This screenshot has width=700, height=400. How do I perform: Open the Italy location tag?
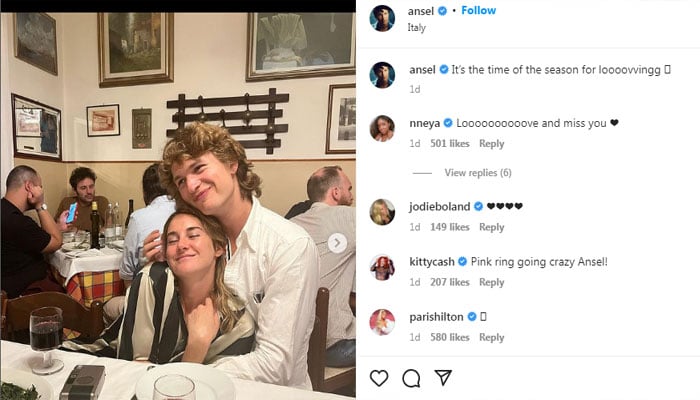click(x=417, y=28)
